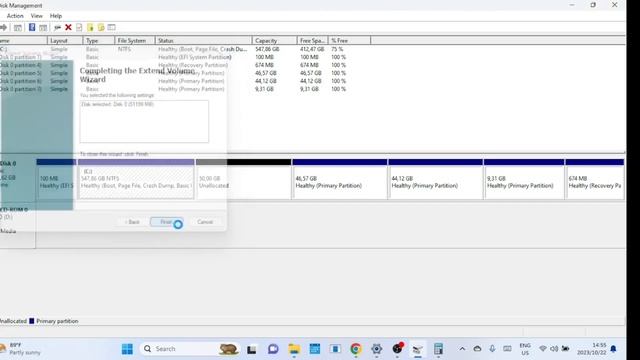
Task: Open the blue calendar-like taskbar app
Action: [x=315, y=349]
